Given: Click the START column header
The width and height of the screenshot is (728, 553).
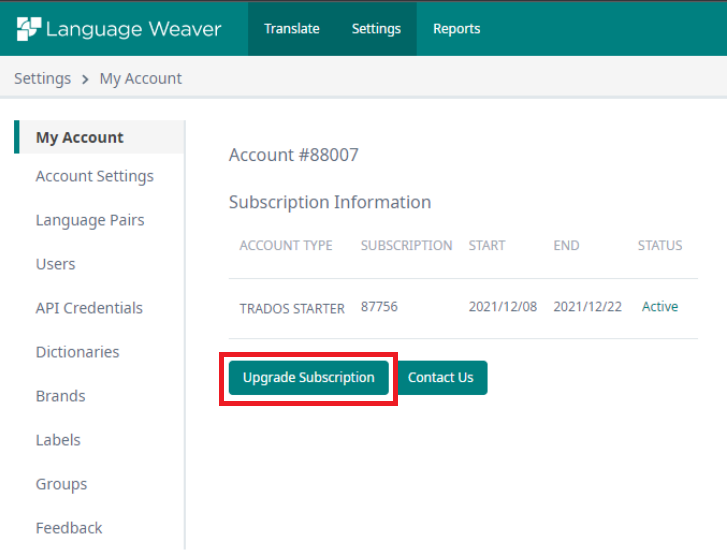Looking at the screenshot, I should pos(487,245).
